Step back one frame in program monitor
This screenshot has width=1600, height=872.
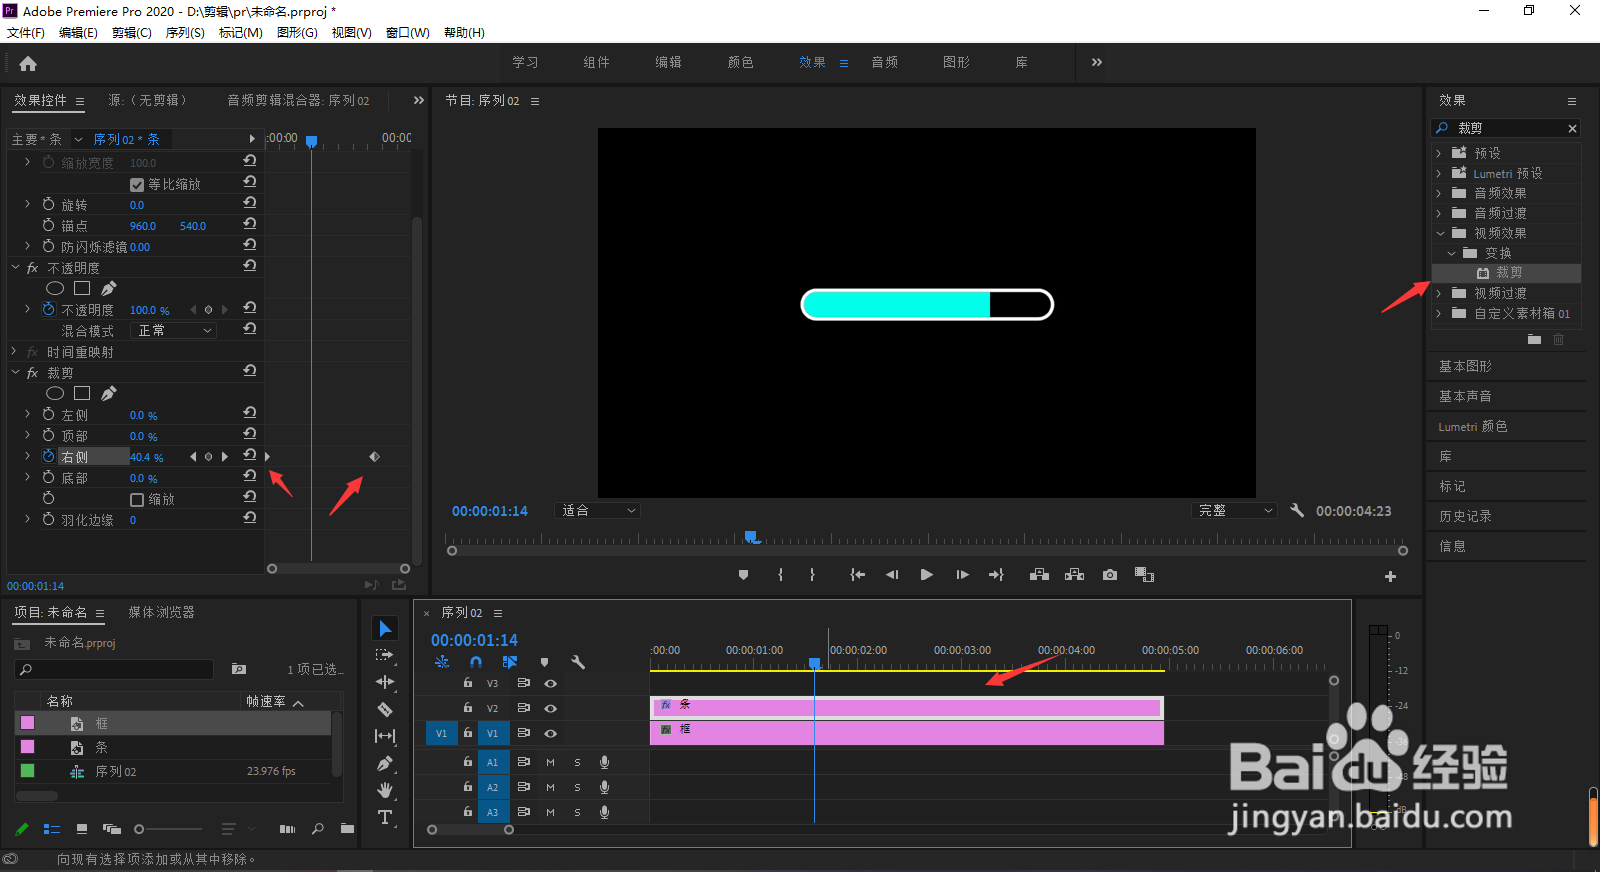(x=892, y=575)
